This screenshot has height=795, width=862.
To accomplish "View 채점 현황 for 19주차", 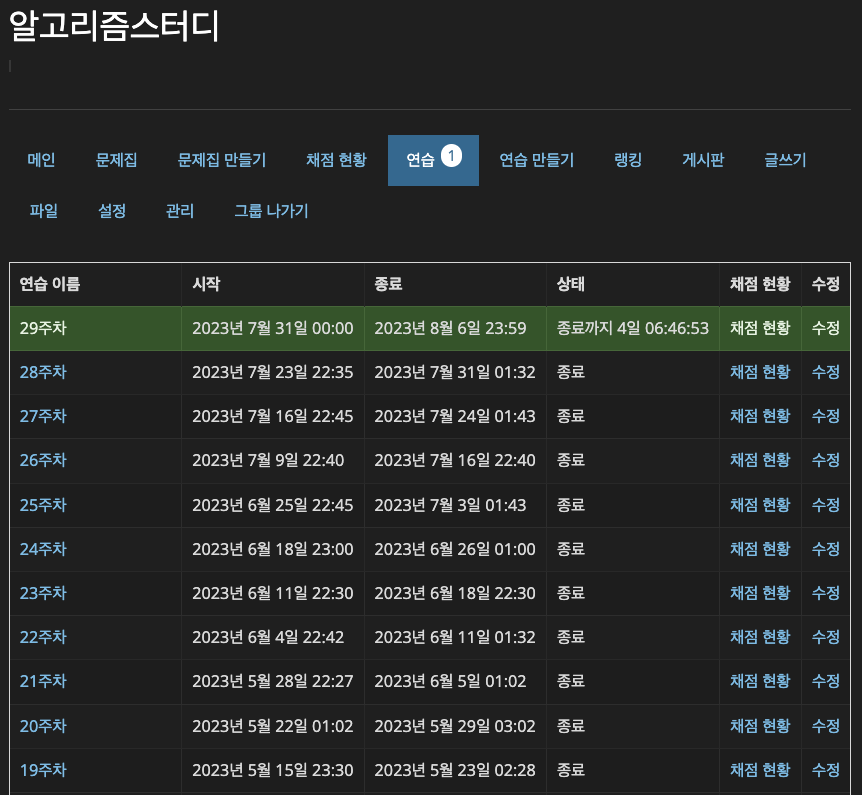I will (x=760, y=770).
